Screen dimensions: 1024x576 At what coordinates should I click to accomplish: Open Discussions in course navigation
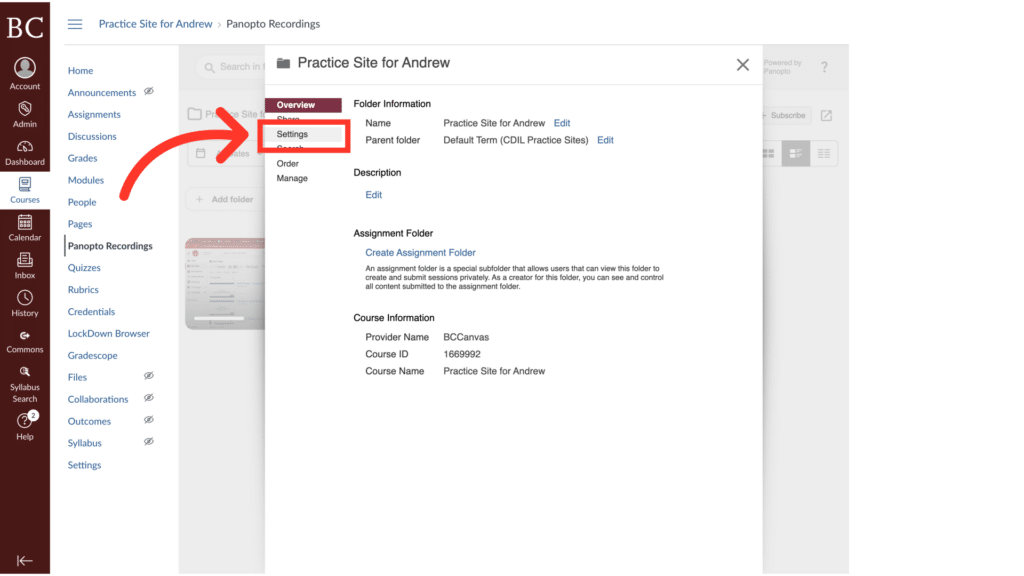[92, 136]
